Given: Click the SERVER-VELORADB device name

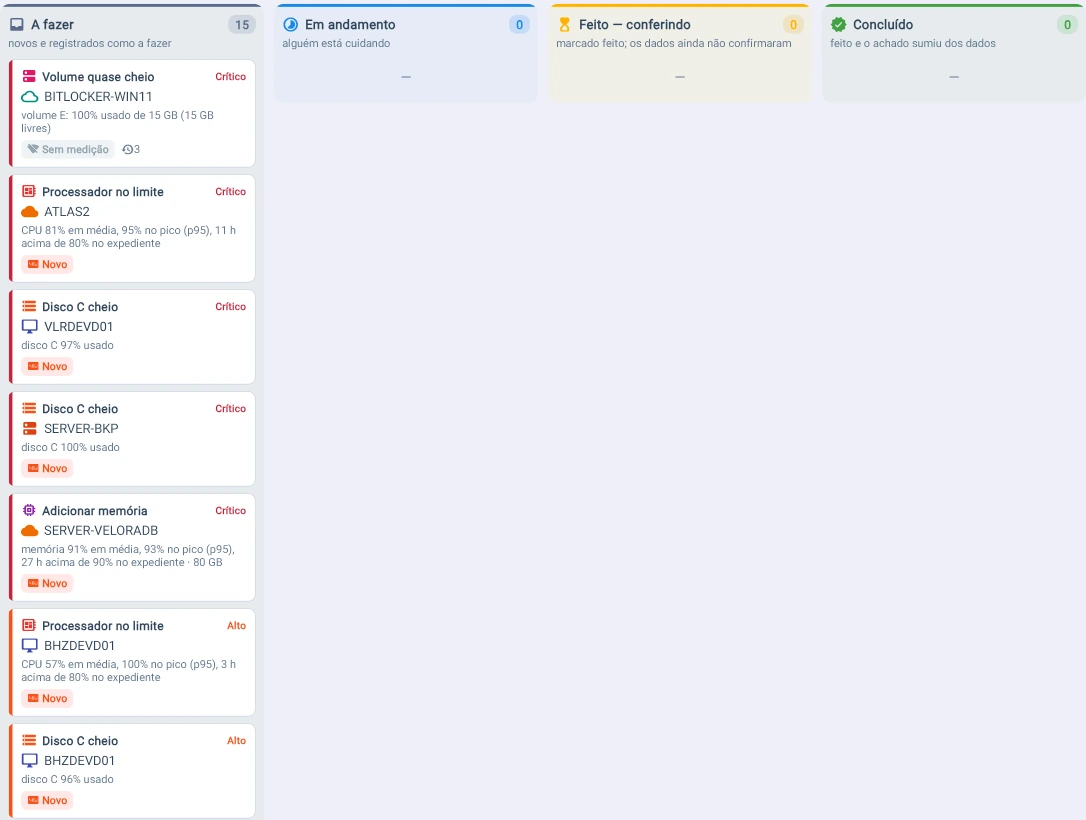Looking at the screenshot, I should [x=101, y=531].
